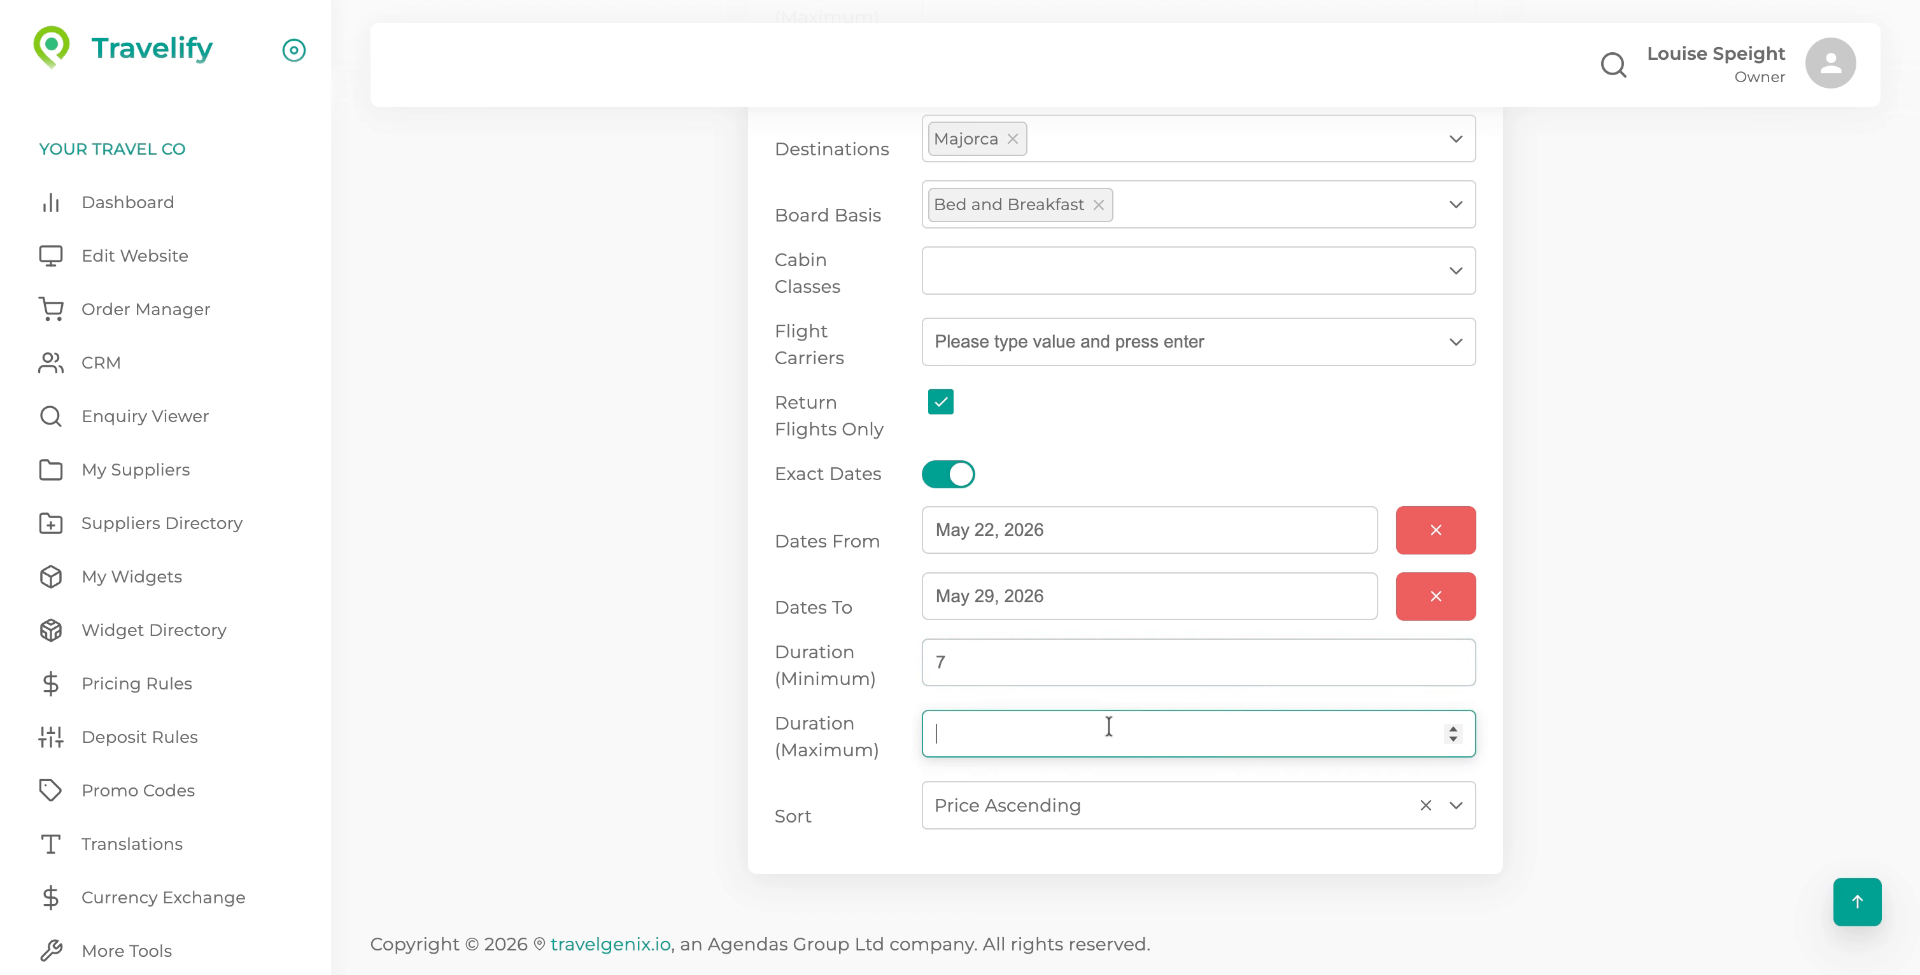Open the travelgenix.io footer link
This screenshot has width=1920, height=975.
(x=610, y=944)
